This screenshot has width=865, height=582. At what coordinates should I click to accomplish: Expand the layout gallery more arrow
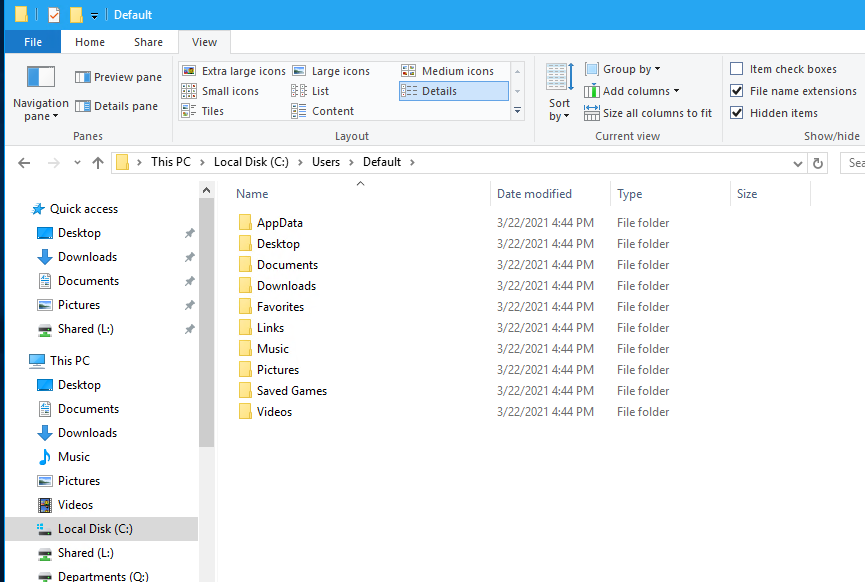[517, 111]
